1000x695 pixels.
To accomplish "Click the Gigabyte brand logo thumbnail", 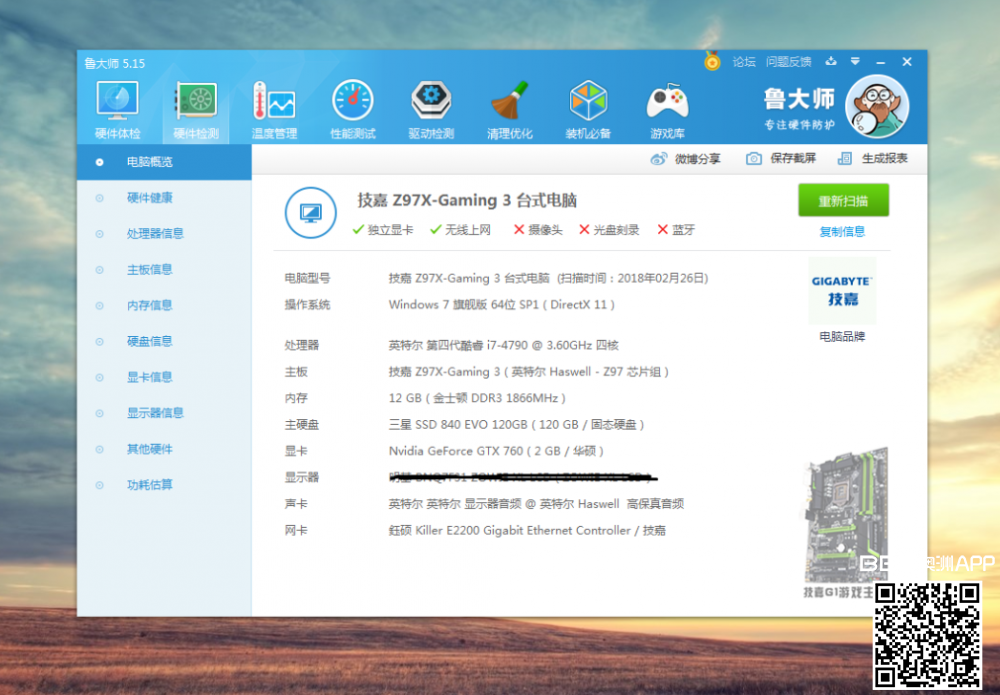I will click(842, 290).
